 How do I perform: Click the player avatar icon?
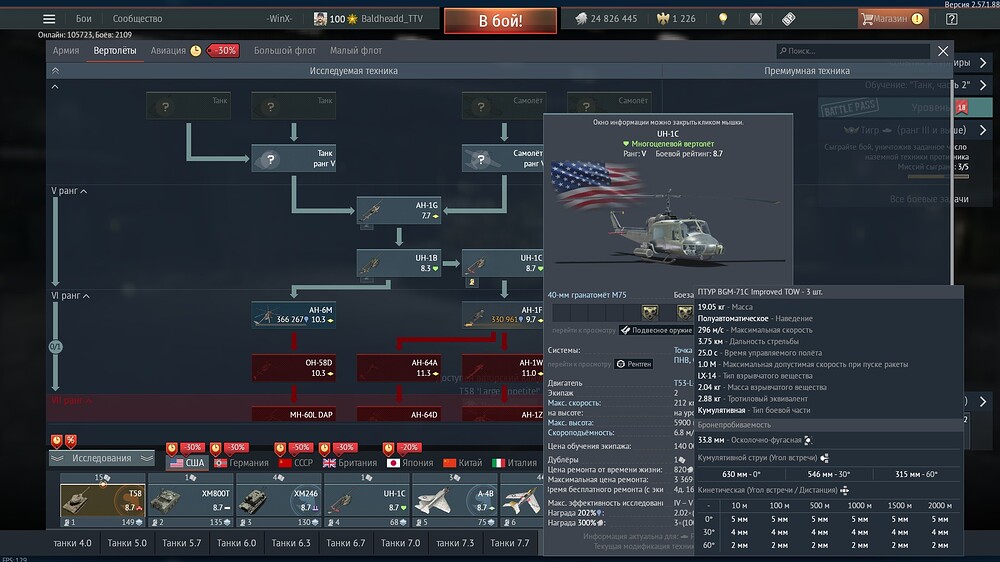point(320,18)
